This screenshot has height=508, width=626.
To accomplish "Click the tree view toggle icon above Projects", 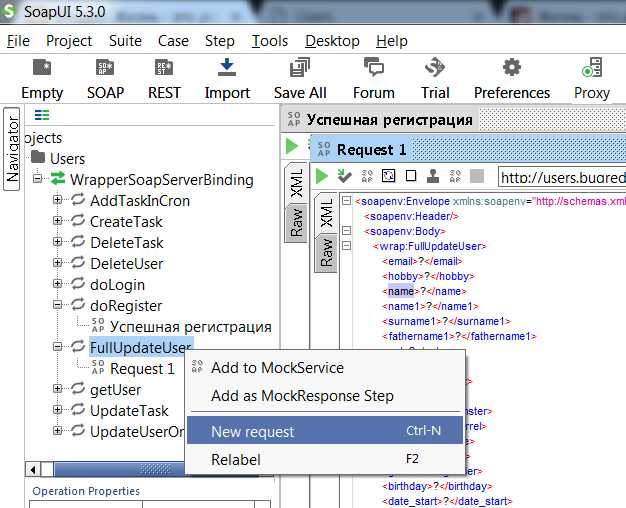I will 42,115.
